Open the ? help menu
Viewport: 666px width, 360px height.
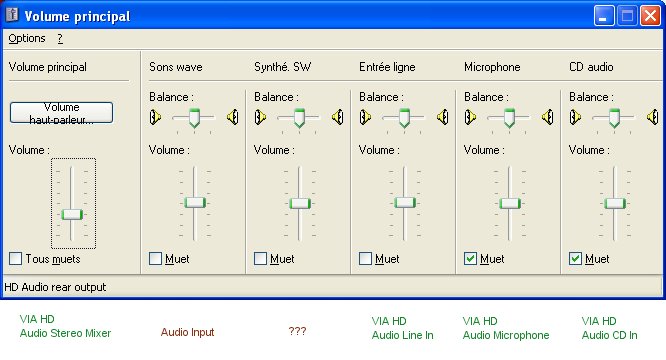click(x=60, y=38)
